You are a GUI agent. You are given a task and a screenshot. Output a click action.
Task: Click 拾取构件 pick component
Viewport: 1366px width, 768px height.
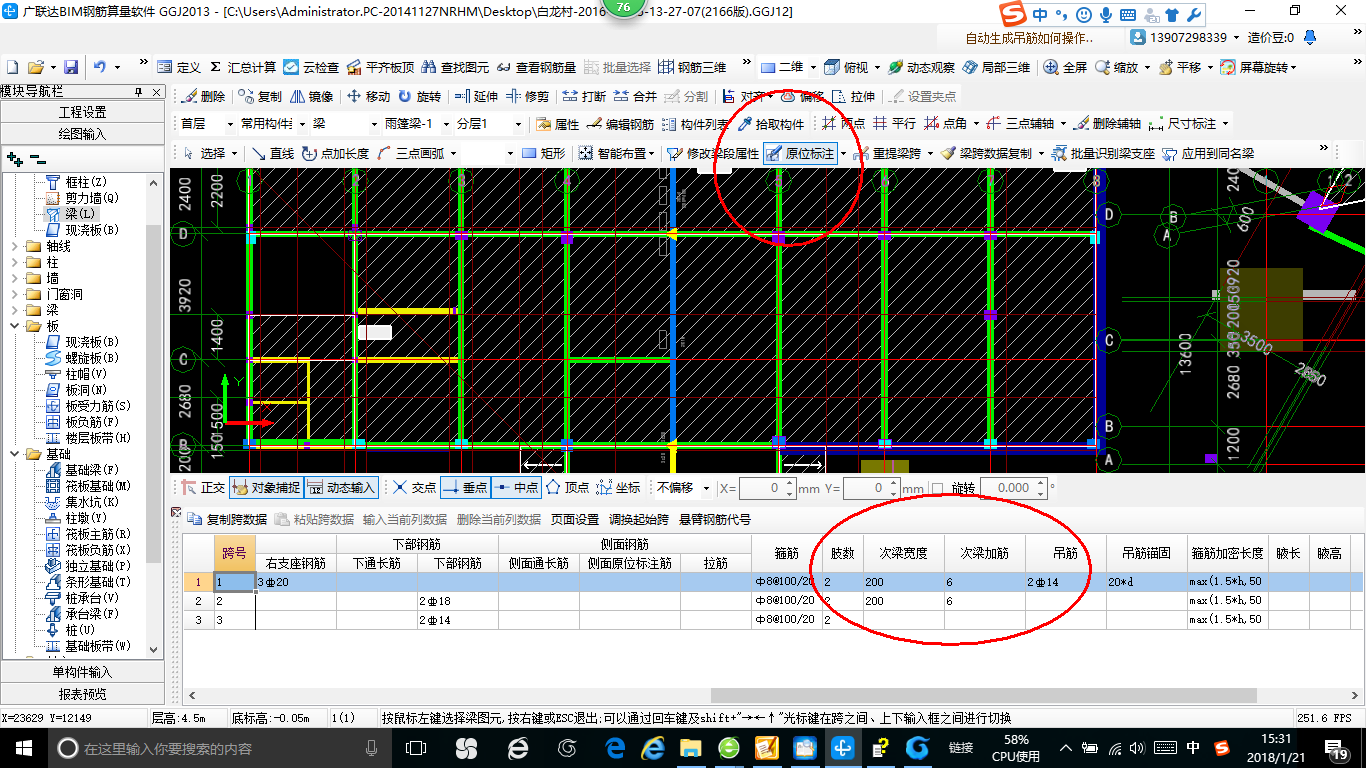click(x=770, y=124)
